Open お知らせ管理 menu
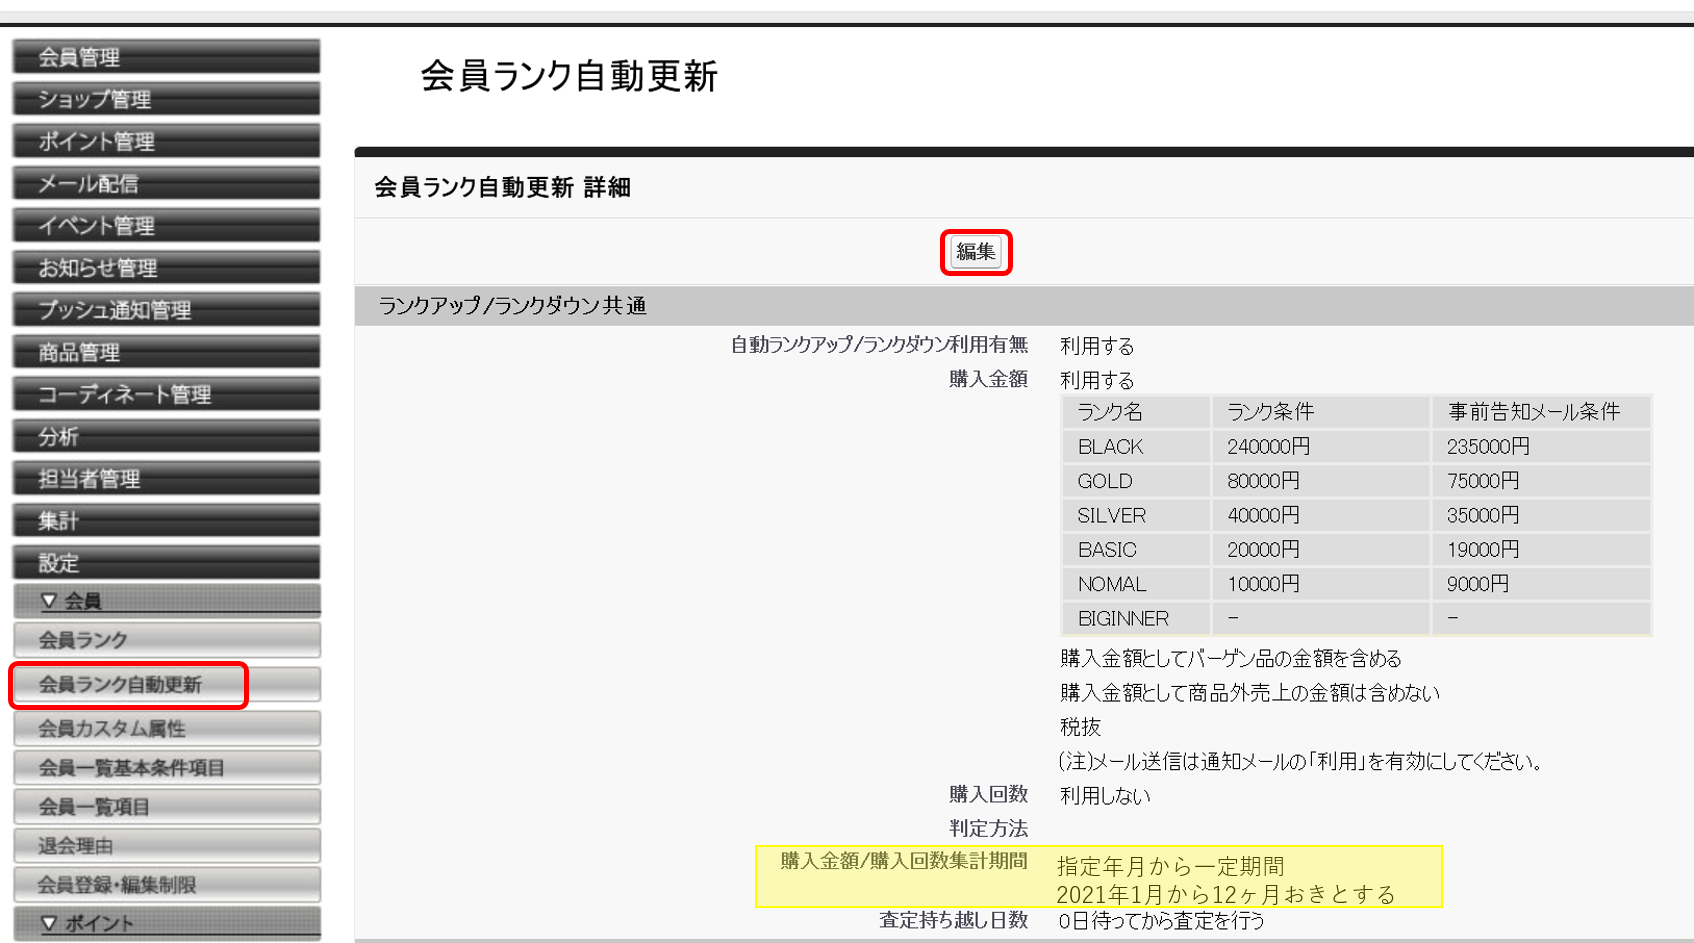This screenshot has width=1694, height=943. [166, 268]
